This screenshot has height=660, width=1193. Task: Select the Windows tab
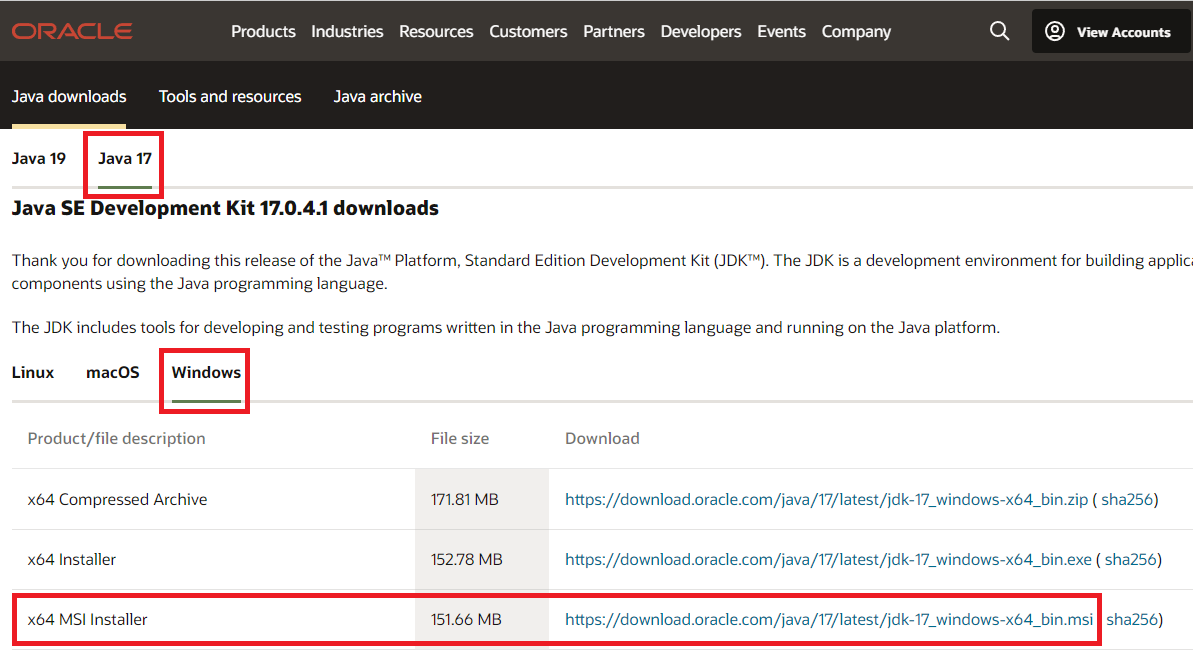[x=206, y=372]
